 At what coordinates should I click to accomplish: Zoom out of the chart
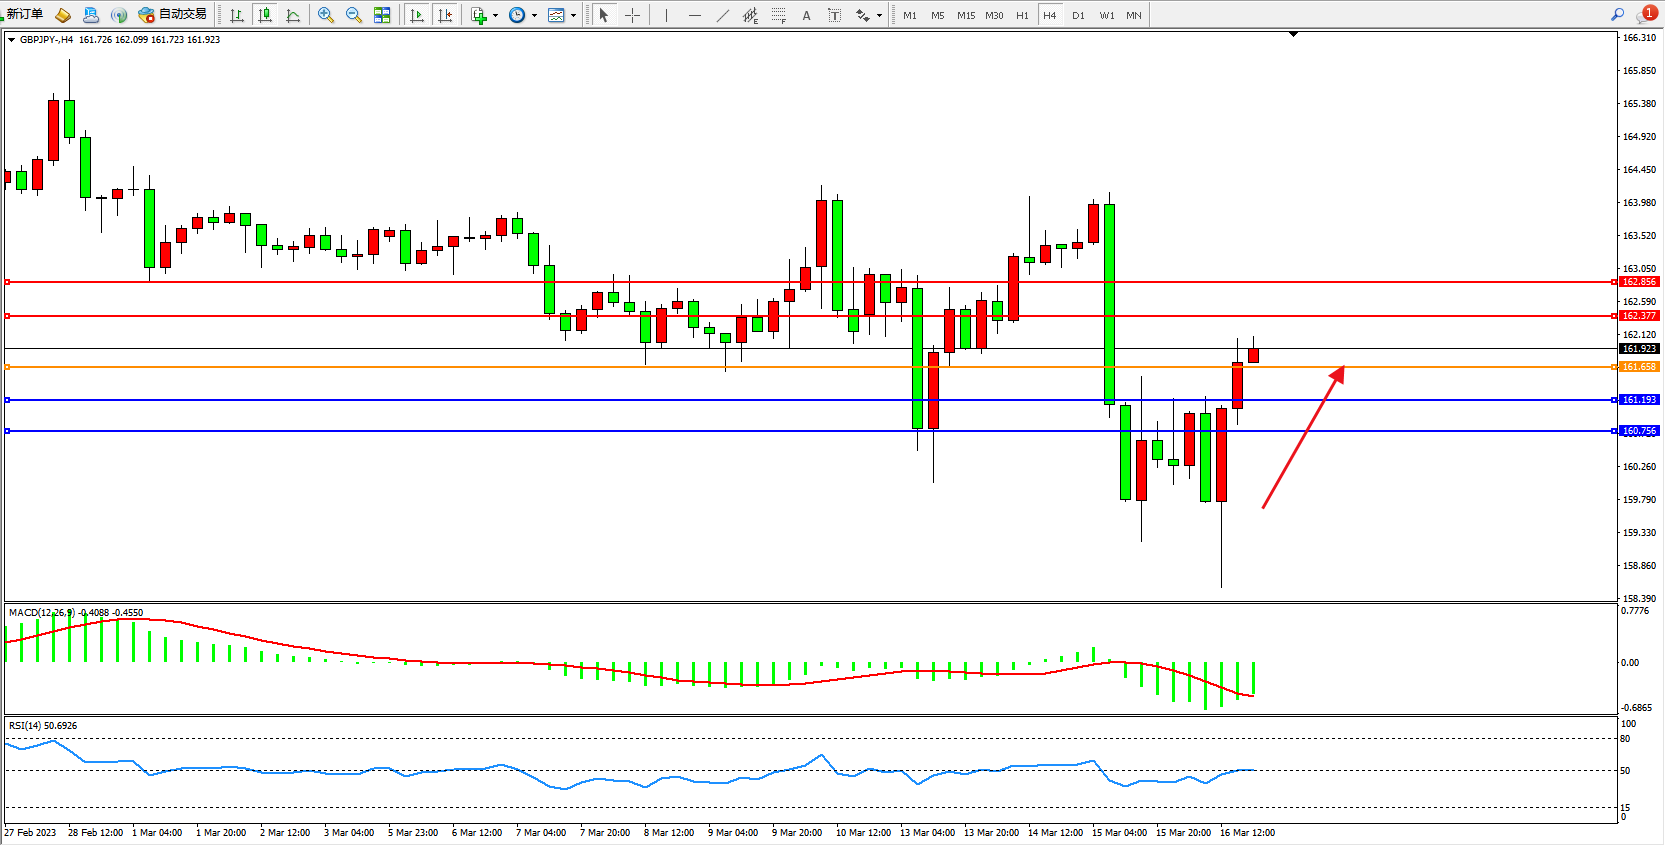[x=354, y=15]
